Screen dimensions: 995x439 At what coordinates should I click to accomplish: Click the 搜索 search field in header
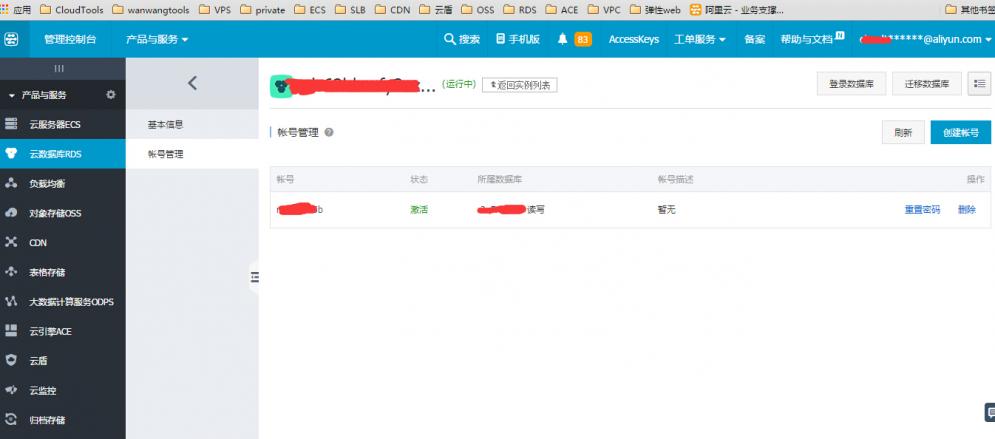coord(462,39)
